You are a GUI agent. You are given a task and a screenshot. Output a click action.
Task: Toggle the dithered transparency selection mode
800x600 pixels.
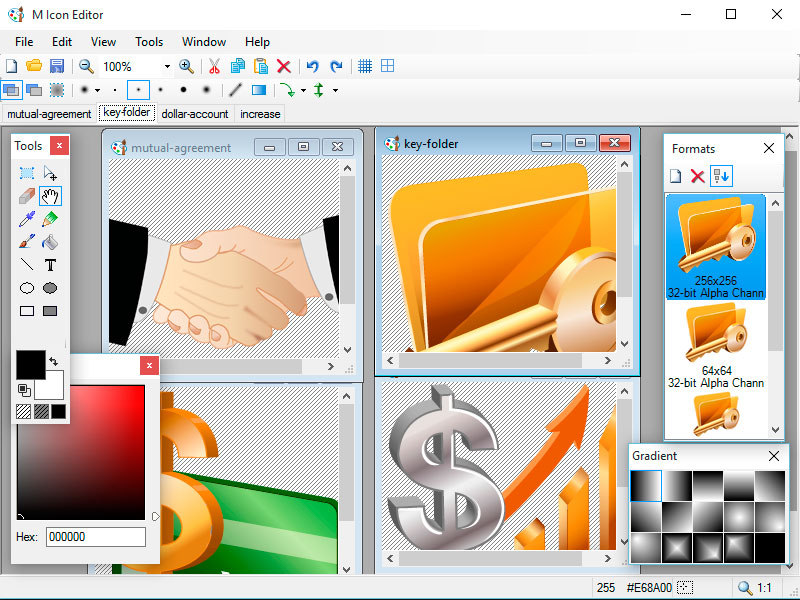pyautogui.click(x=58, y=90)
